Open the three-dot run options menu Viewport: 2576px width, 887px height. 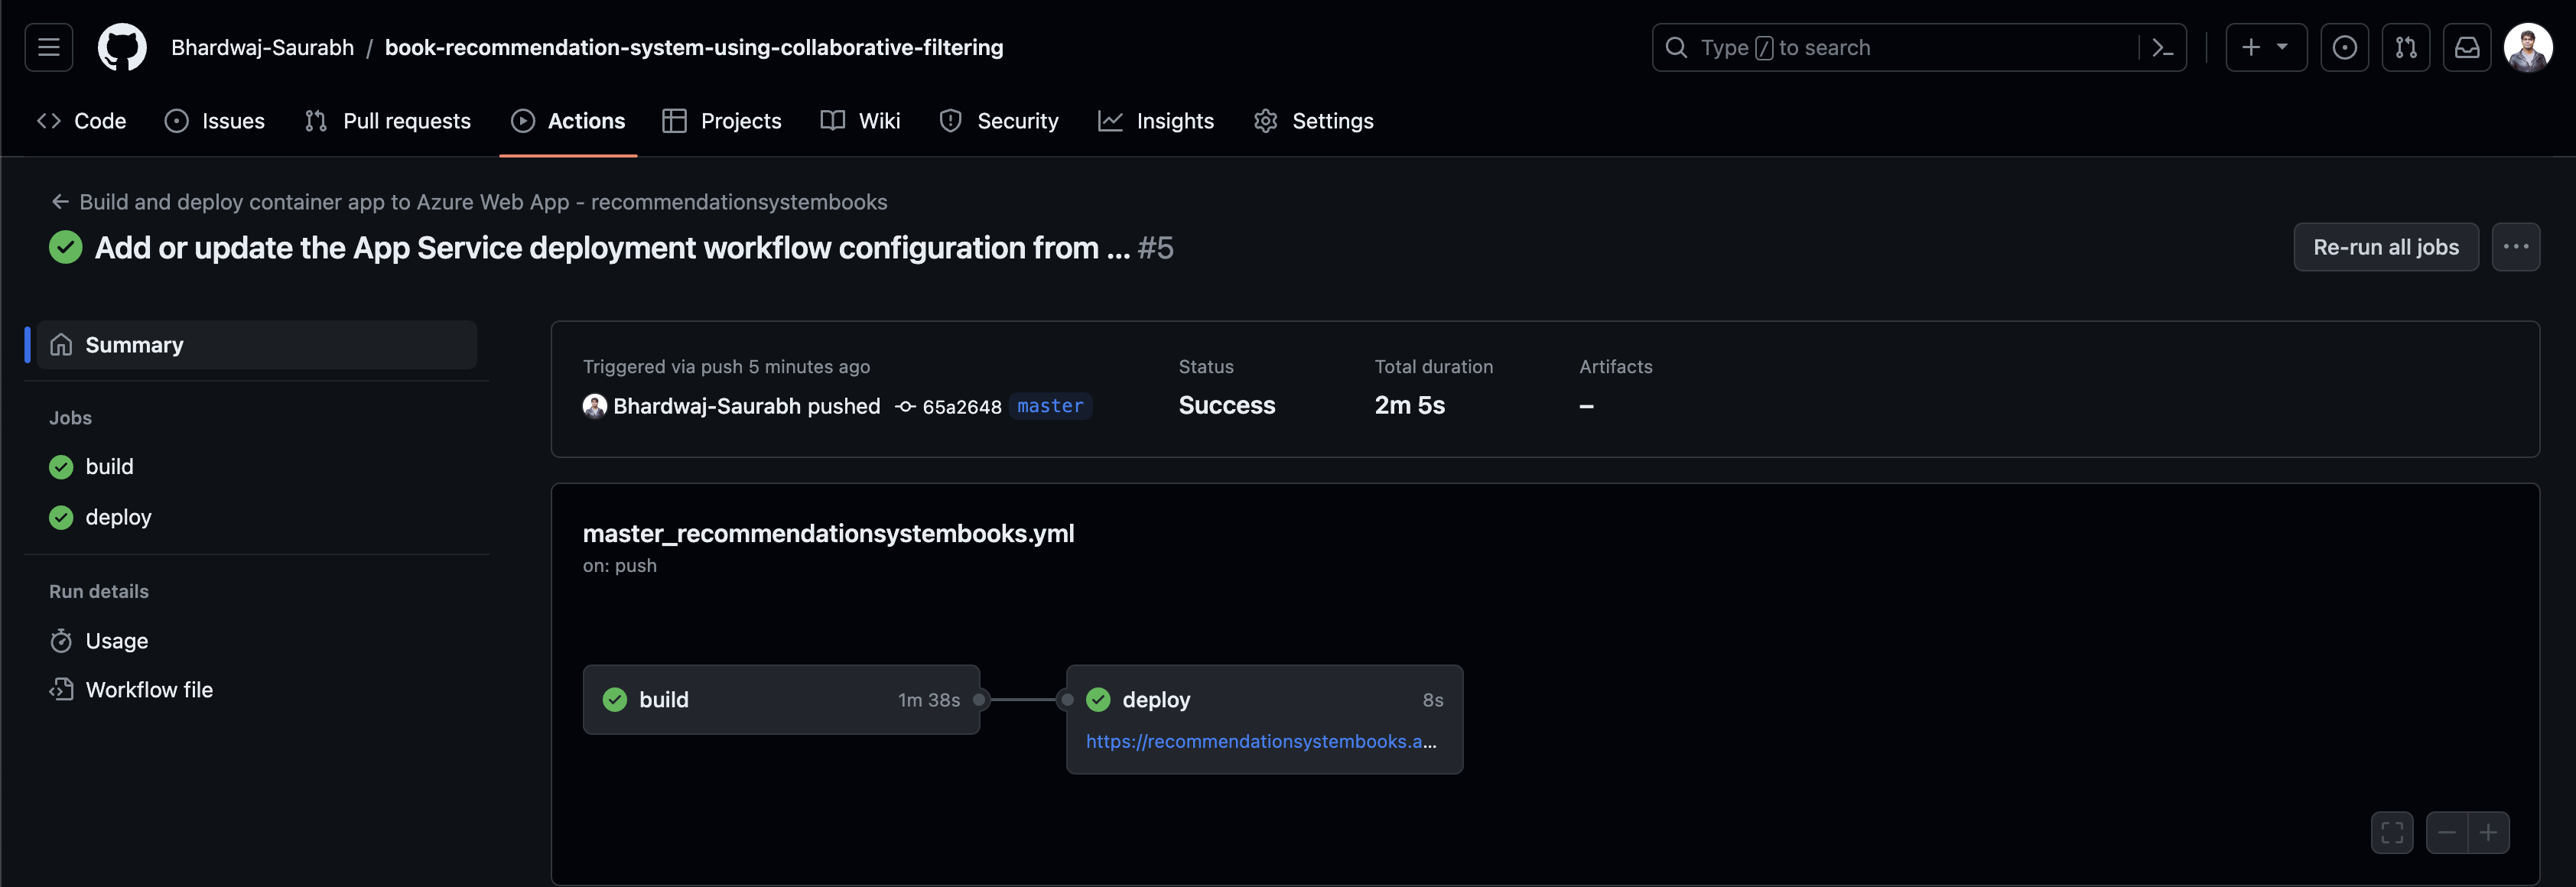pos(2515,247)
